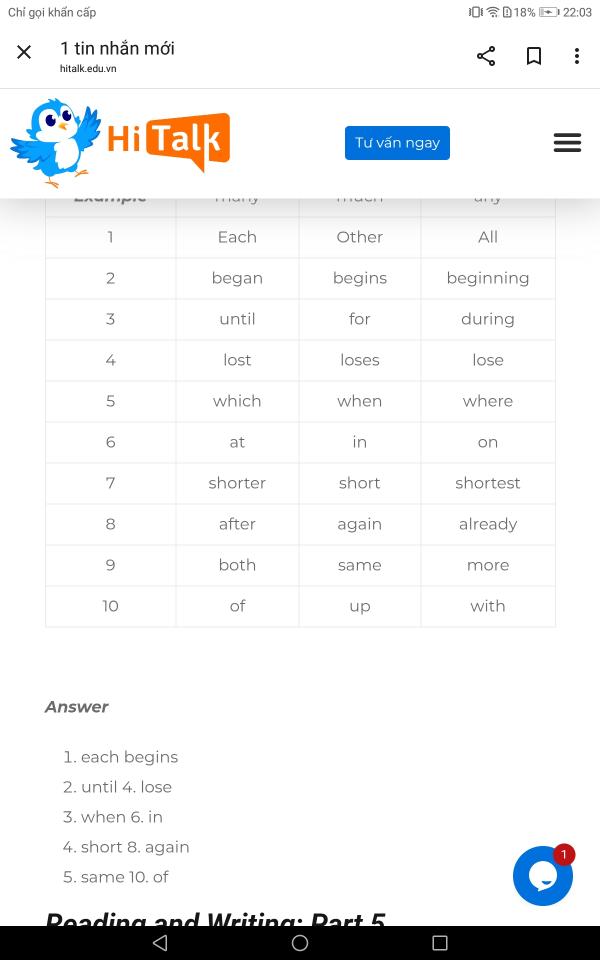Select the 'already' option in row 8
Image resolution: width=600 pixels, height=960 pixels.
(488, 524)
